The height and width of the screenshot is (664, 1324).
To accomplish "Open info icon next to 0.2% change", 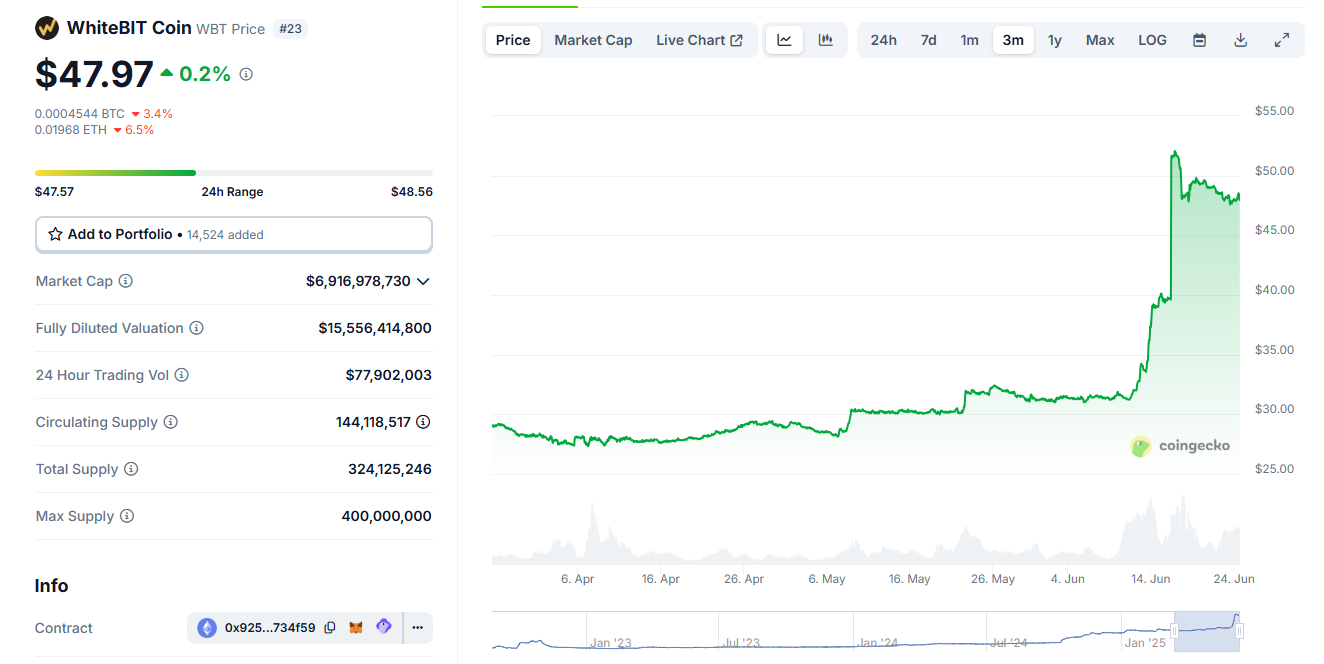I will pyautogui.click(x=246, y=74).
